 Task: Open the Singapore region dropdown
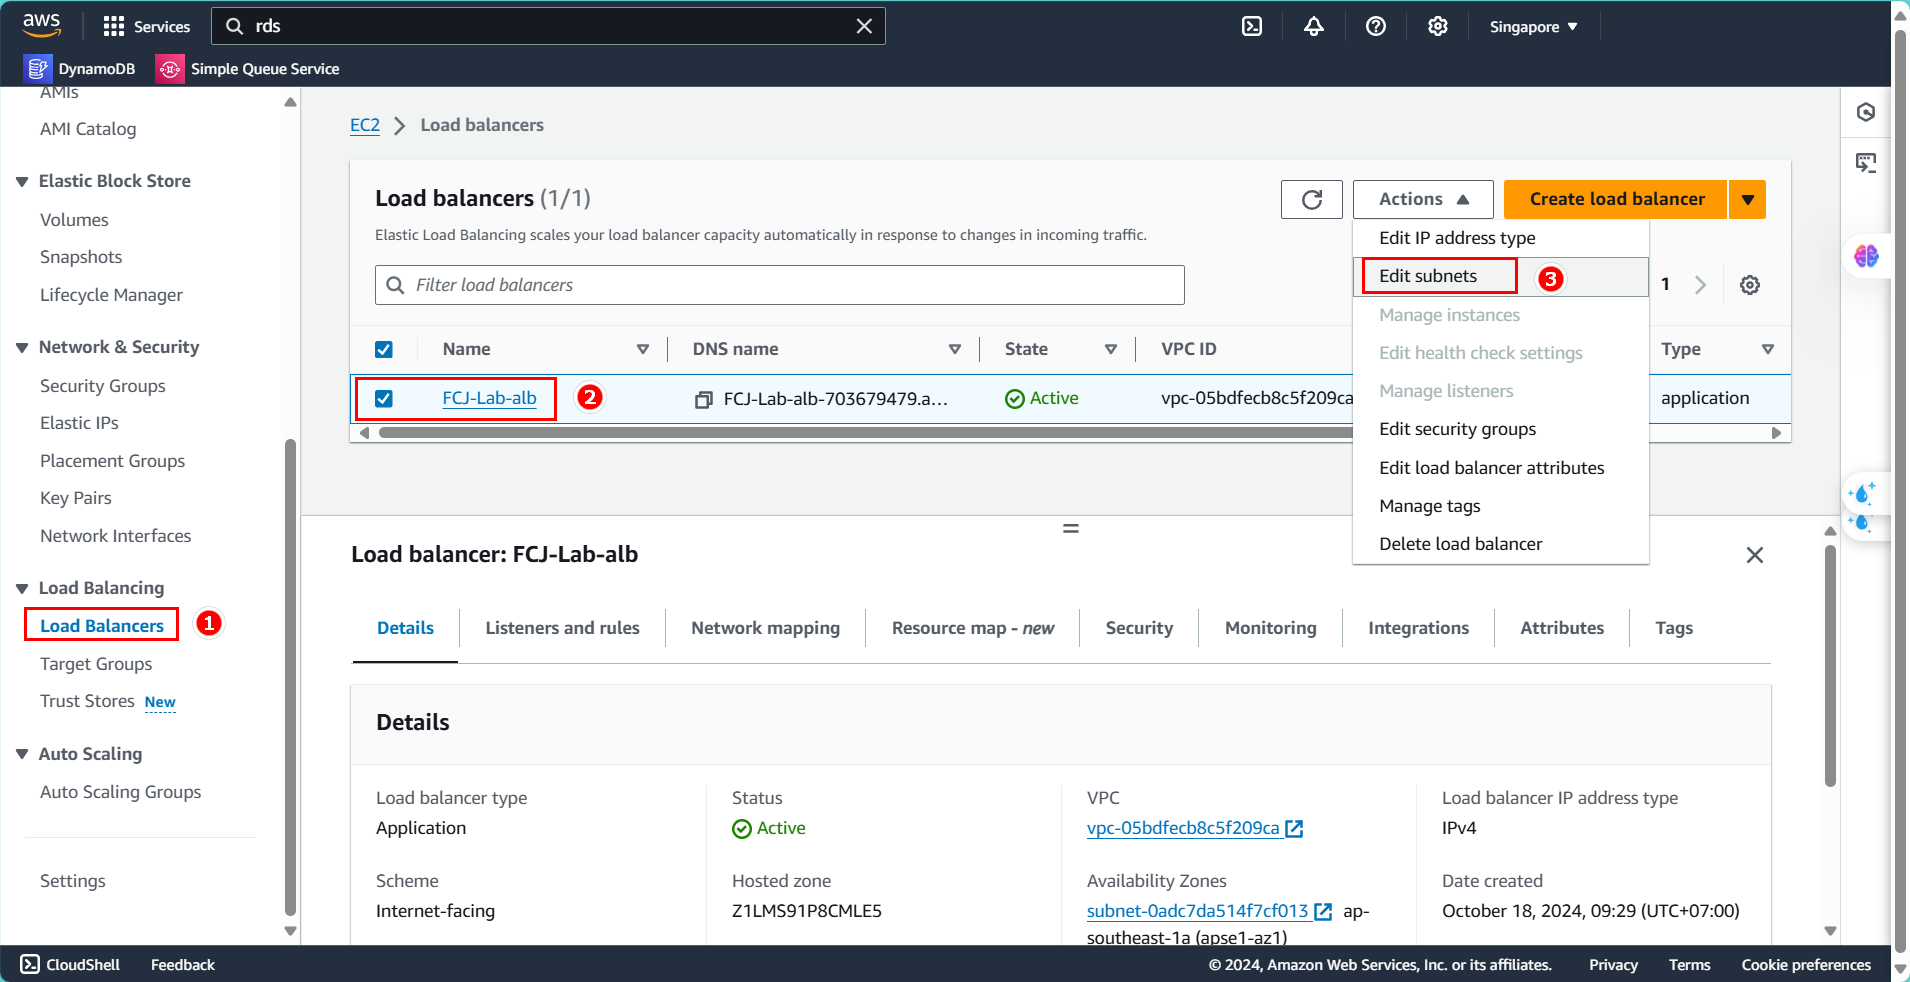[x=1533, y=27]
